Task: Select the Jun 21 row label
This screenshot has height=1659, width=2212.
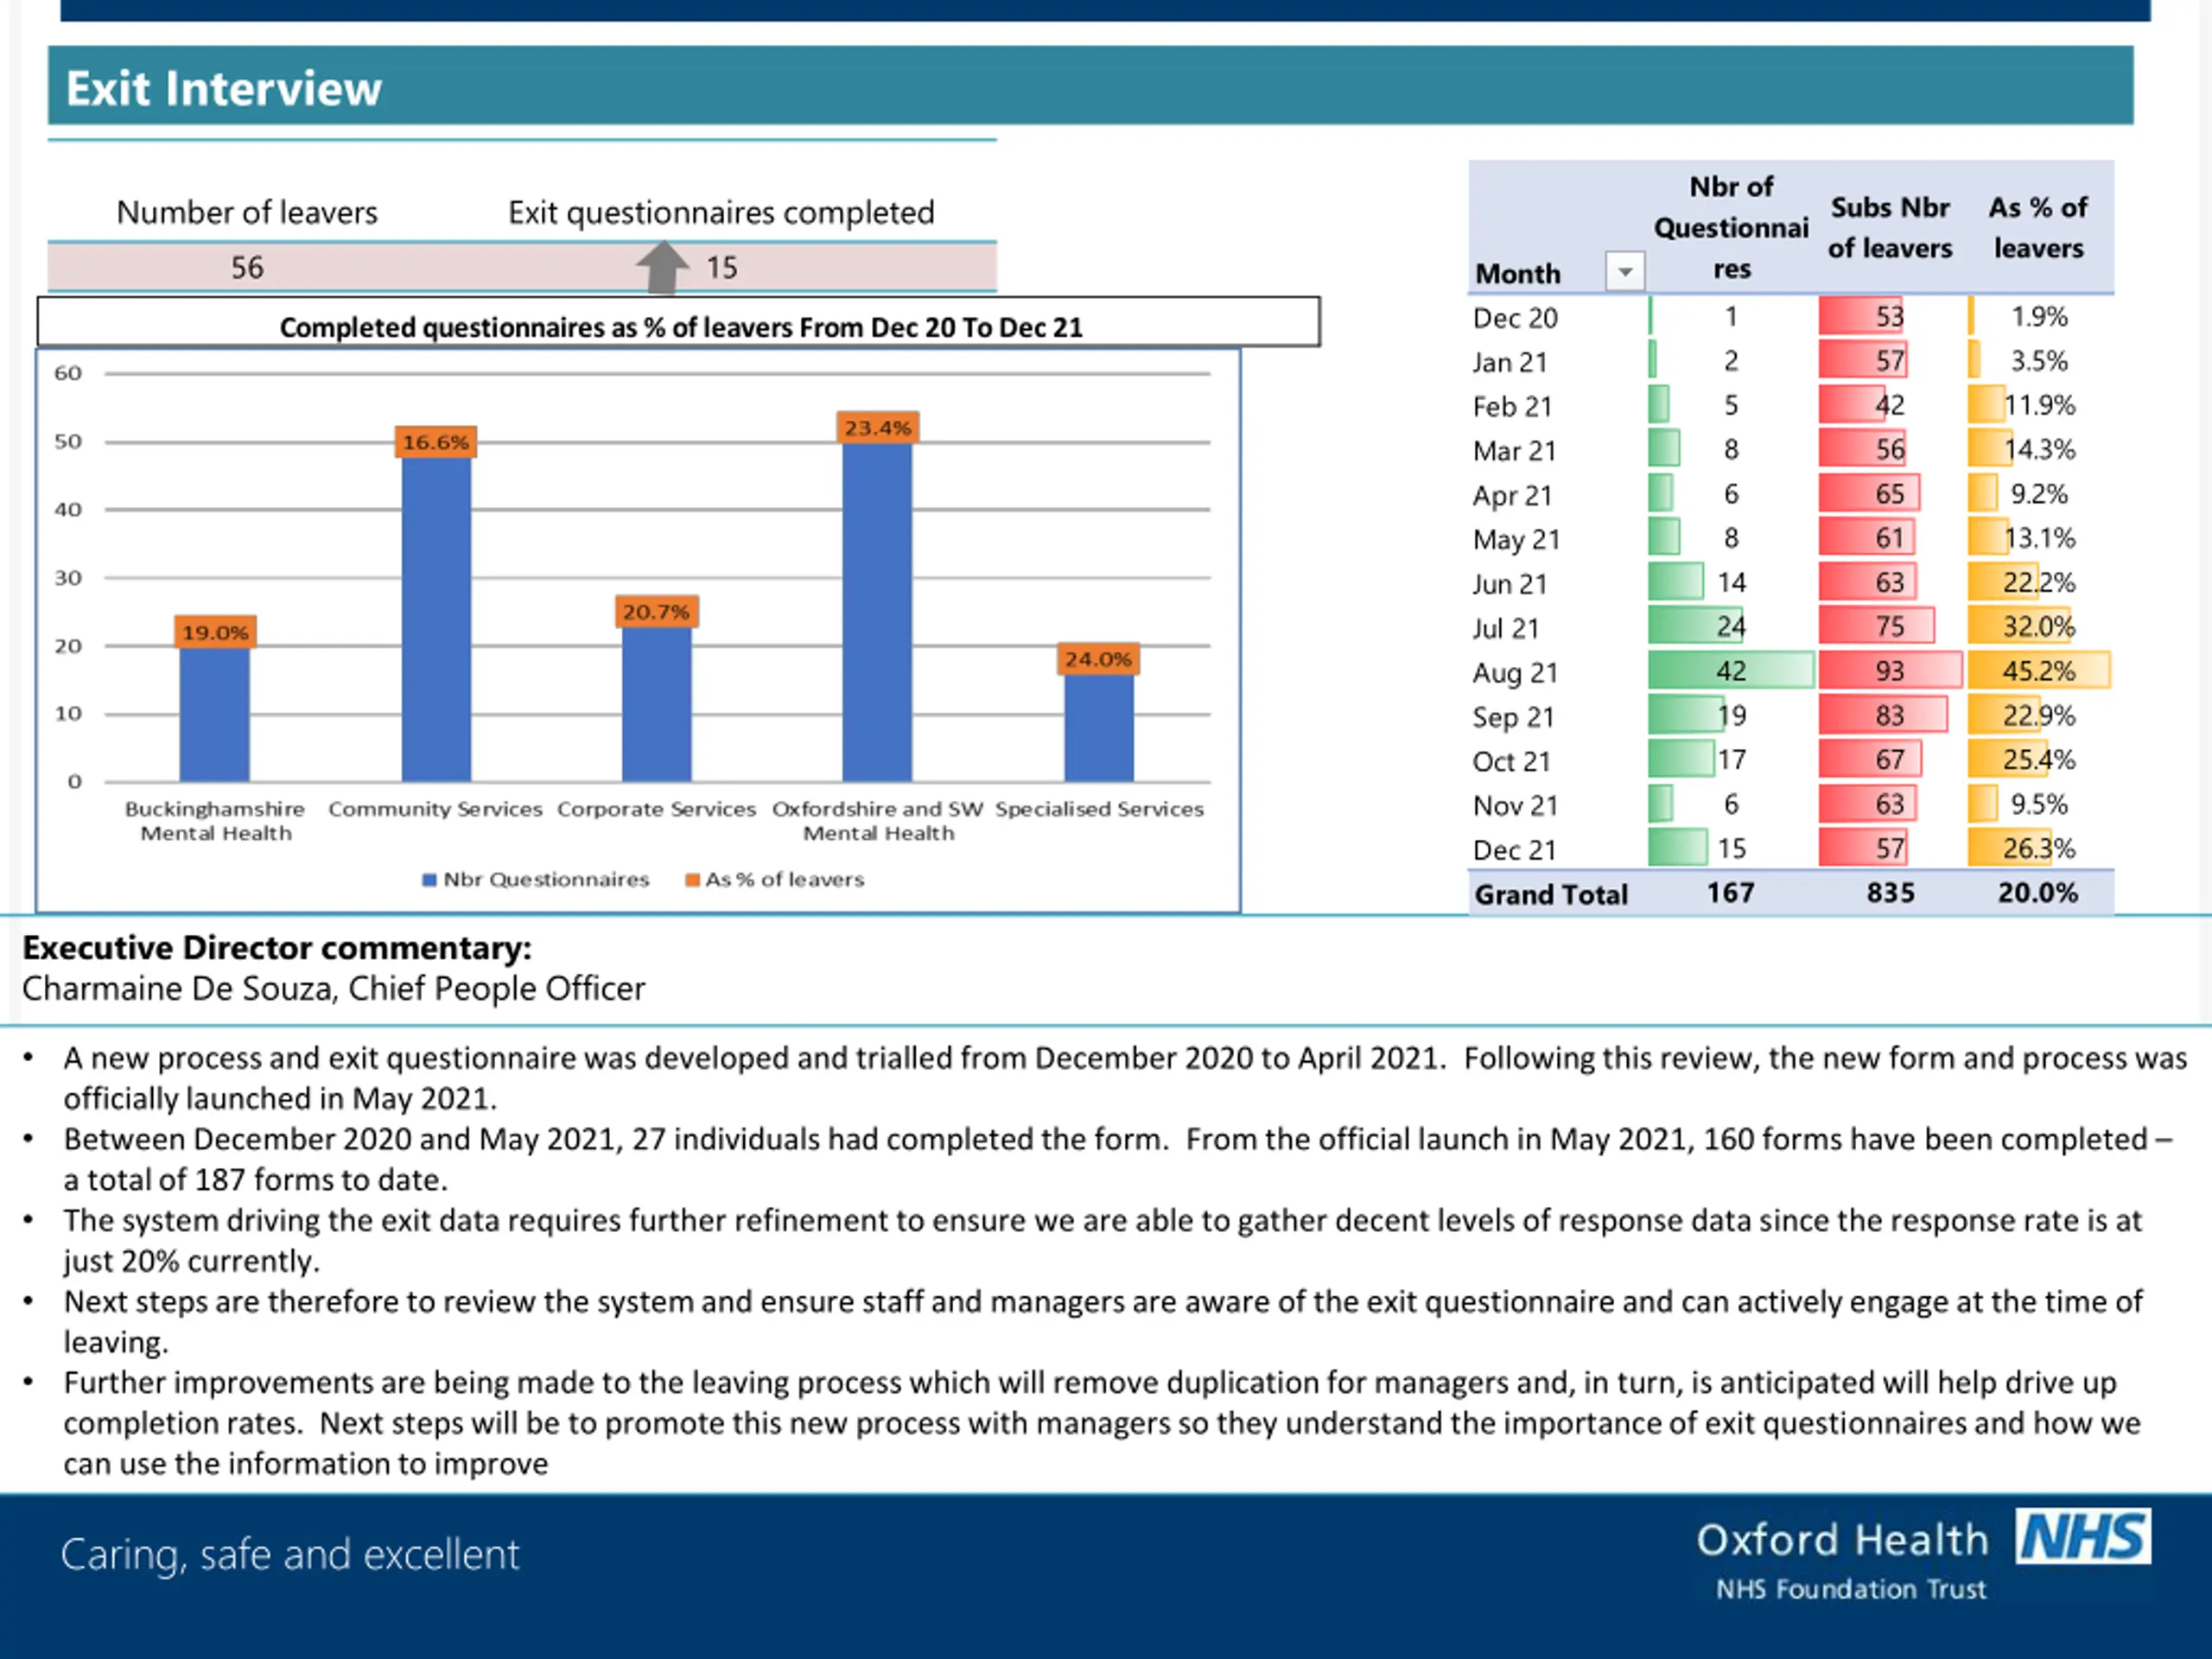Action: pyautogui.click(x=1510, y=584)
